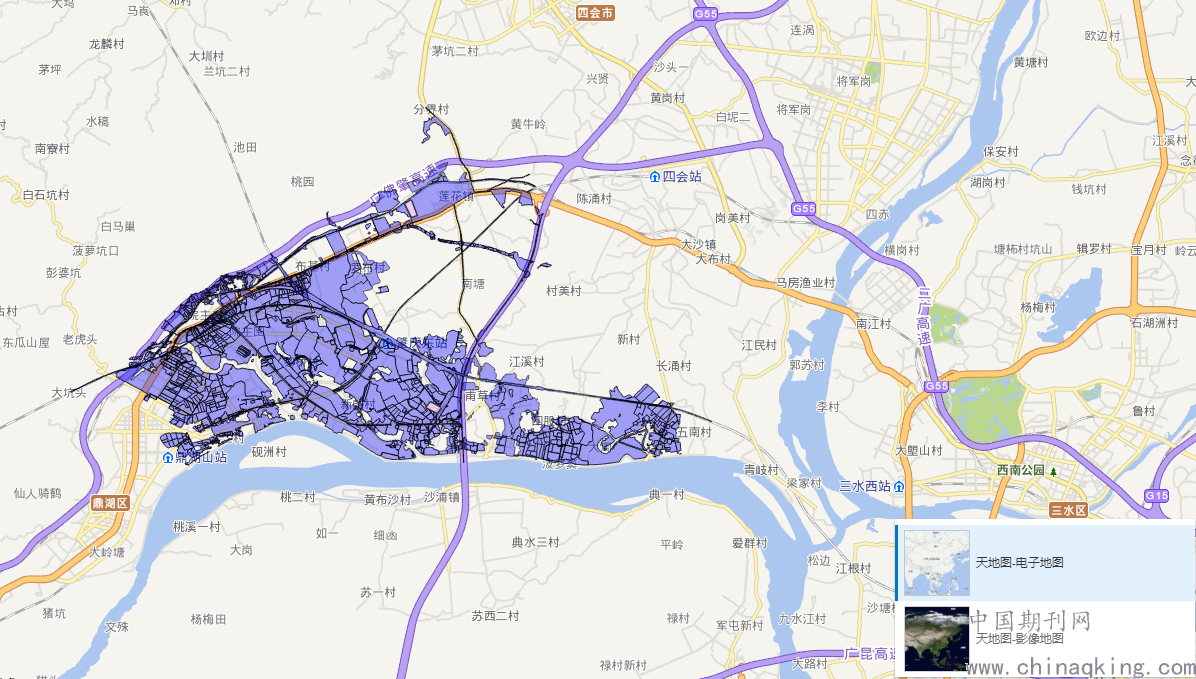The width and height of the screenshot is (1196, 679).
Task: Click the electronic map thumbnail preview
Action: (x=937, y=562)
